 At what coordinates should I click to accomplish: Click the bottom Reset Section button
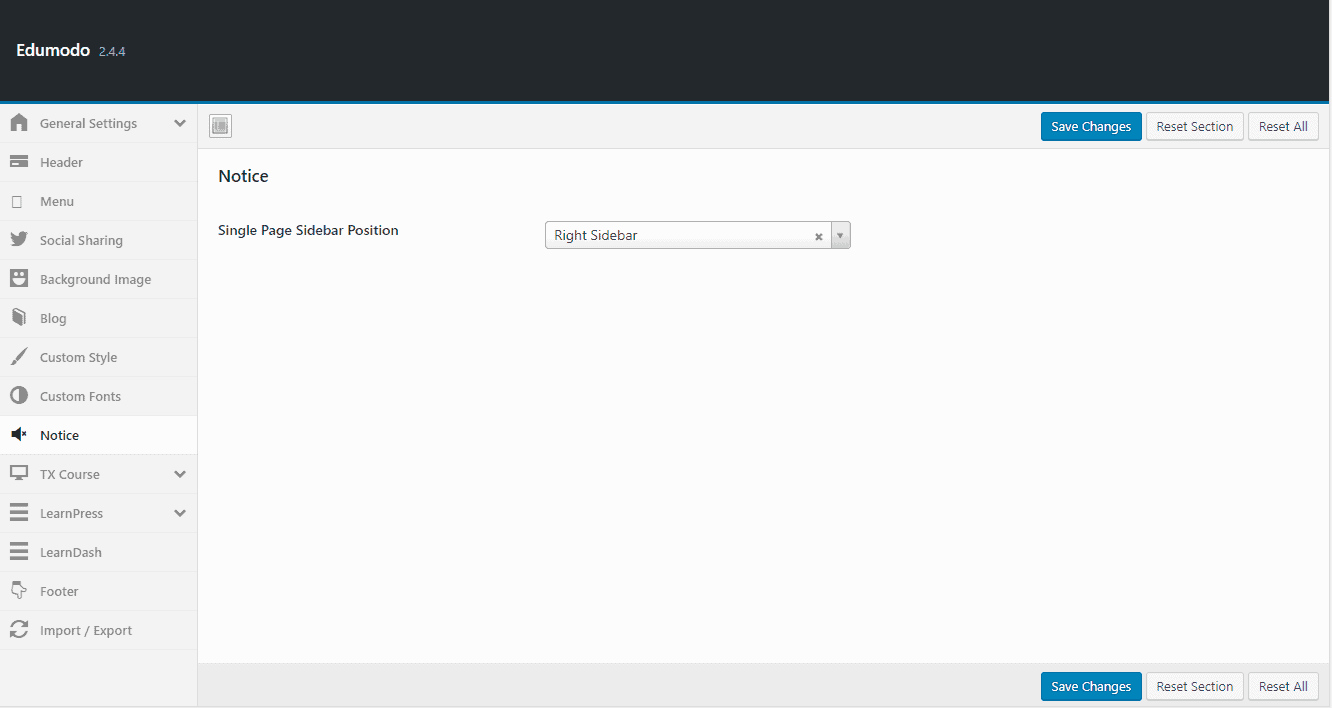[x=1194, y=687]
